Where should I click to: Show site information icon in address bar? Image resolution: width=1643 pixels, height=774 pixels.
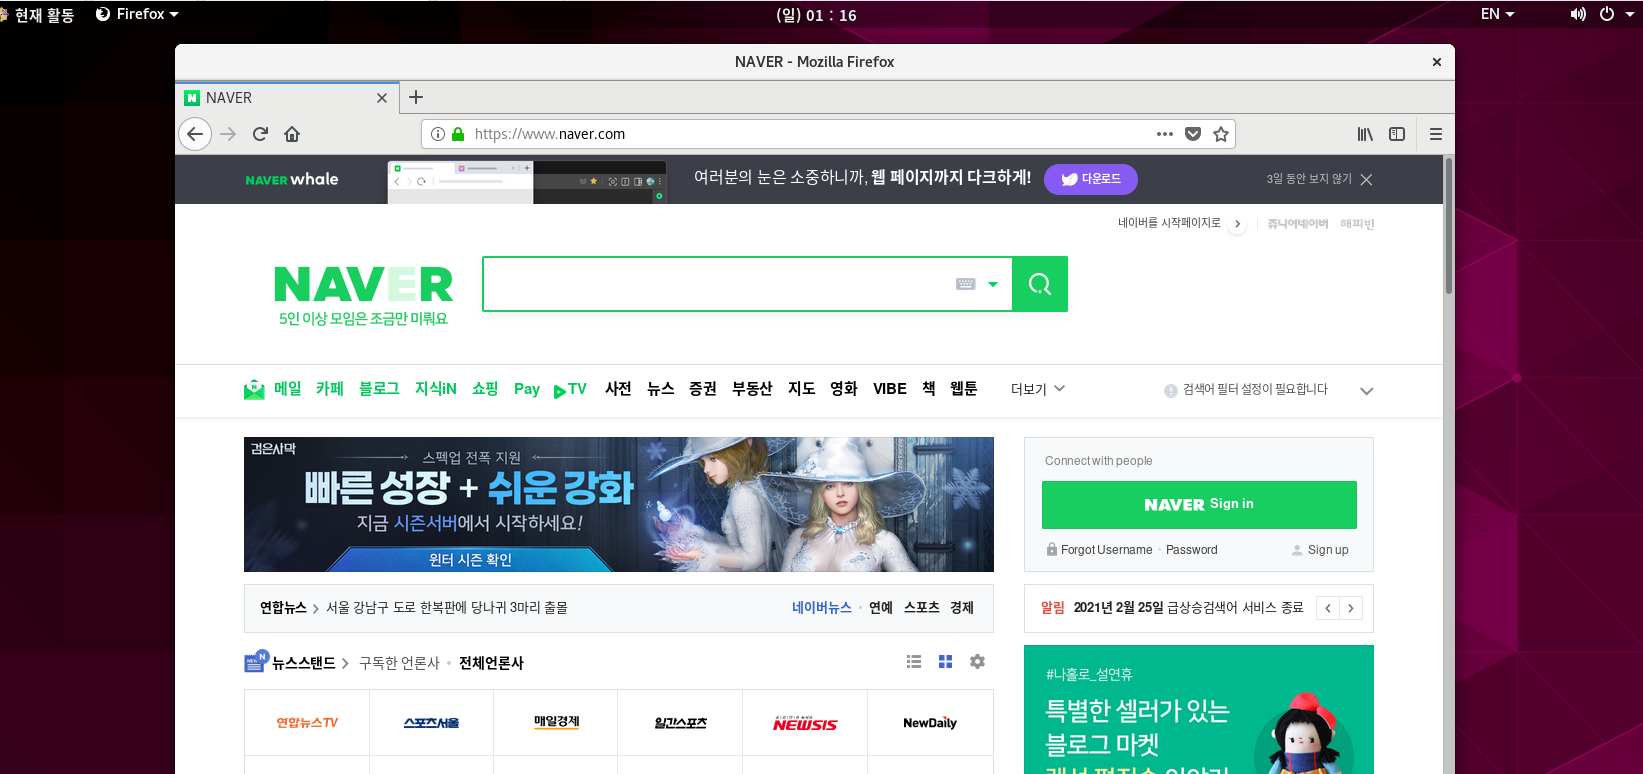pyautogui.click(x=438, y=134)
